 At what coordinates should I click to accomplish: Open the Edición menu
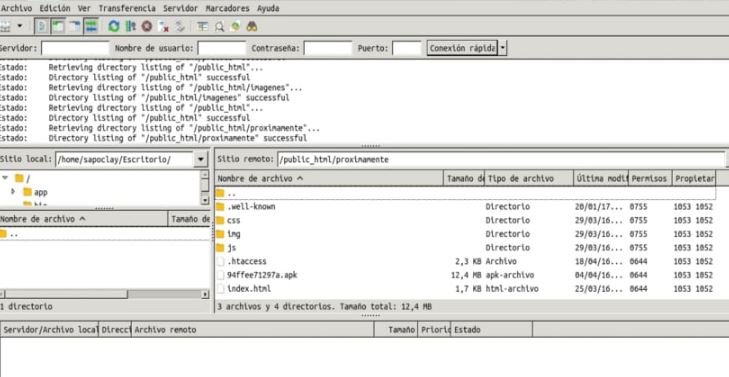[x=55, y=8]
